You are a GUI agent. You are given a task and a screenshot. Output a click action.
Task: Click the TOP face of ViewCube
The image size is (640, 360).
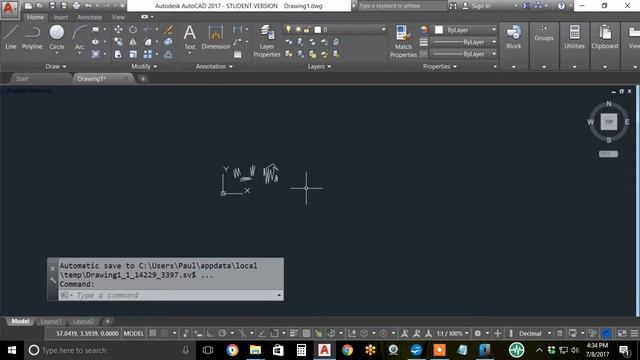[x=609, y=122]
